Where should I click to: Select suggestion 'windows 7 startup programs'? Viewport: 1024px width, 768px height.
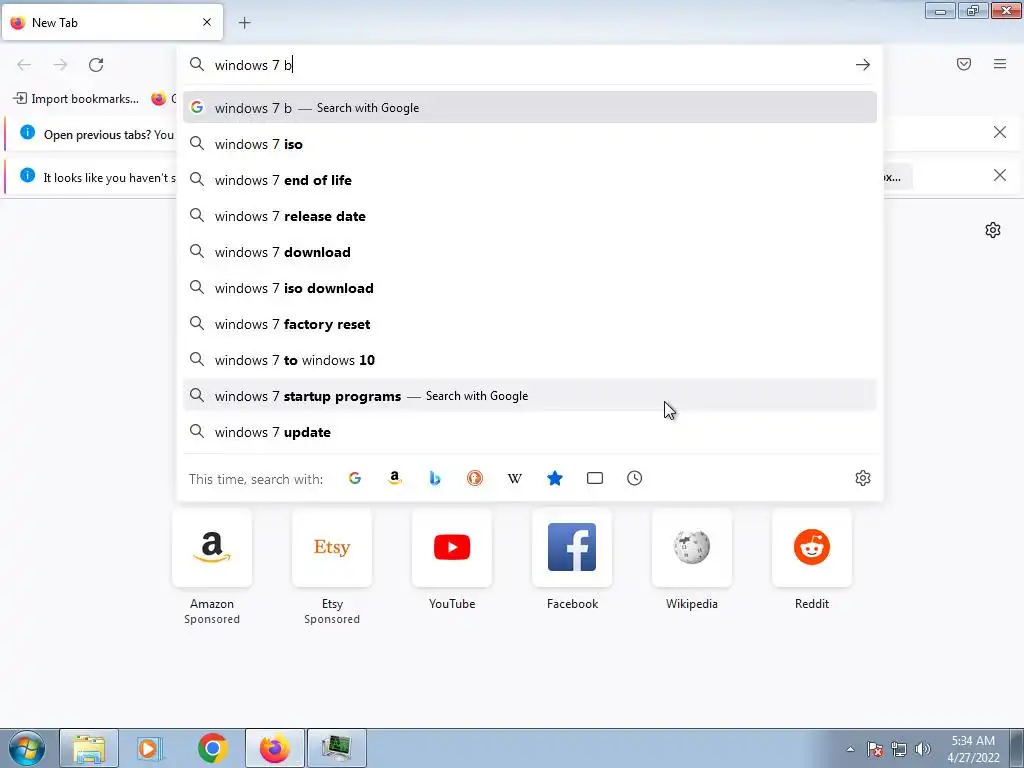point(530,396)
